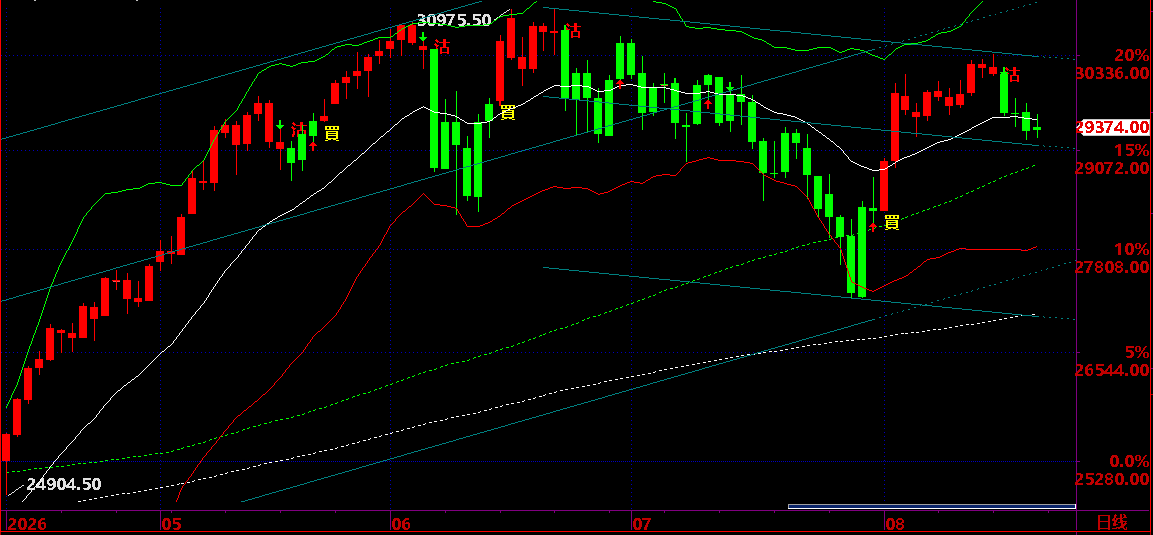1153x535 pixels.
Task: Click the 30336.00 price axis label
Action: (1112, 73)
